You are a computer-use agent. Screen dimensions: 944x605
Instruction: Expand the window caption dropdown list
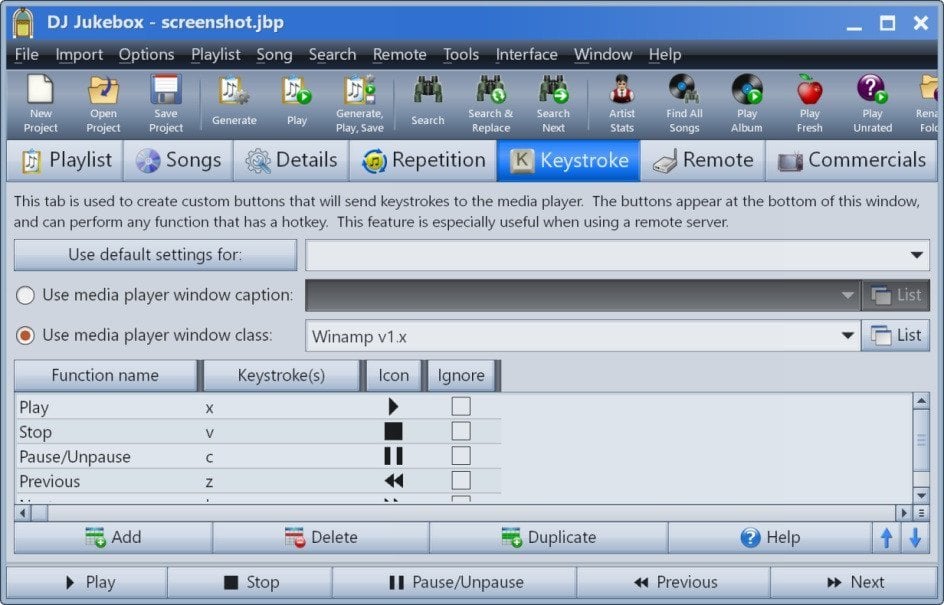click(849, 294)
